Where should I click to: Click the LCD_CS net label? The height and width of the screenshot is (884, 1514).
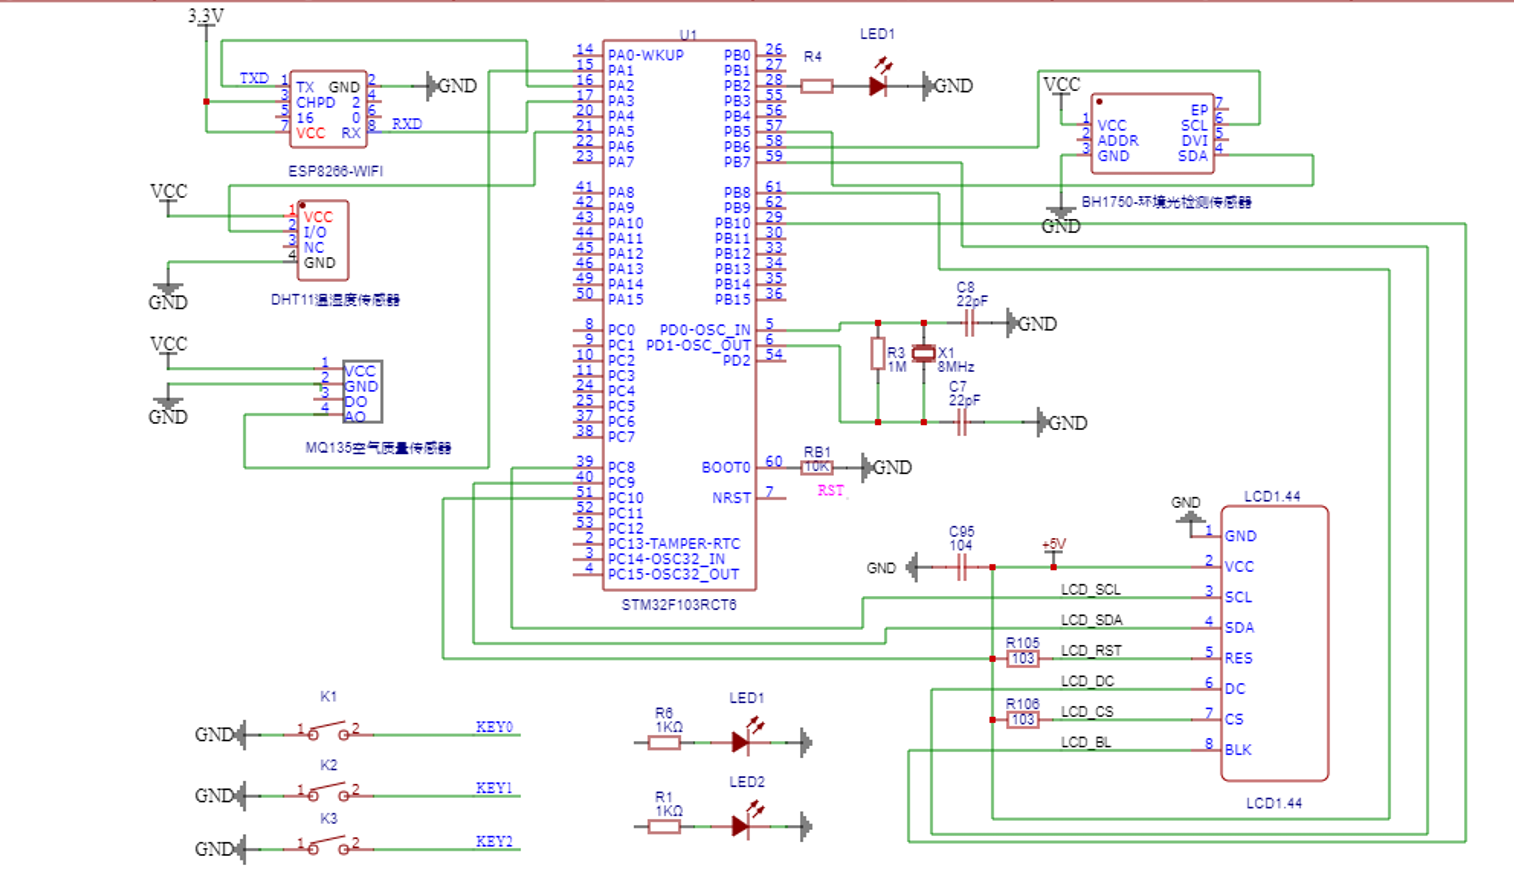point(1087,712)
